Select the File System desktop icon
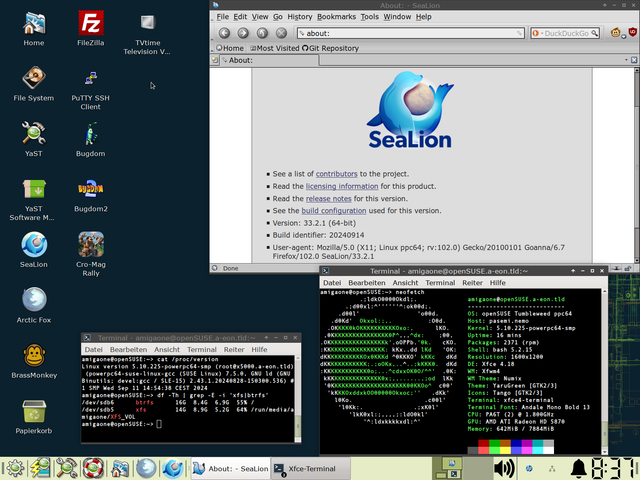The image size is (640, 480). (x=34, y=84)
